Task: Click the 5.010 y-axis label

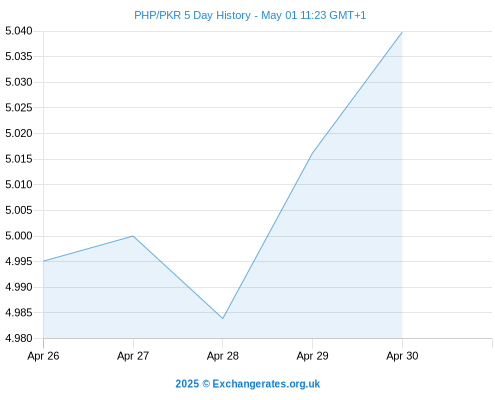Action: point(19,184)
